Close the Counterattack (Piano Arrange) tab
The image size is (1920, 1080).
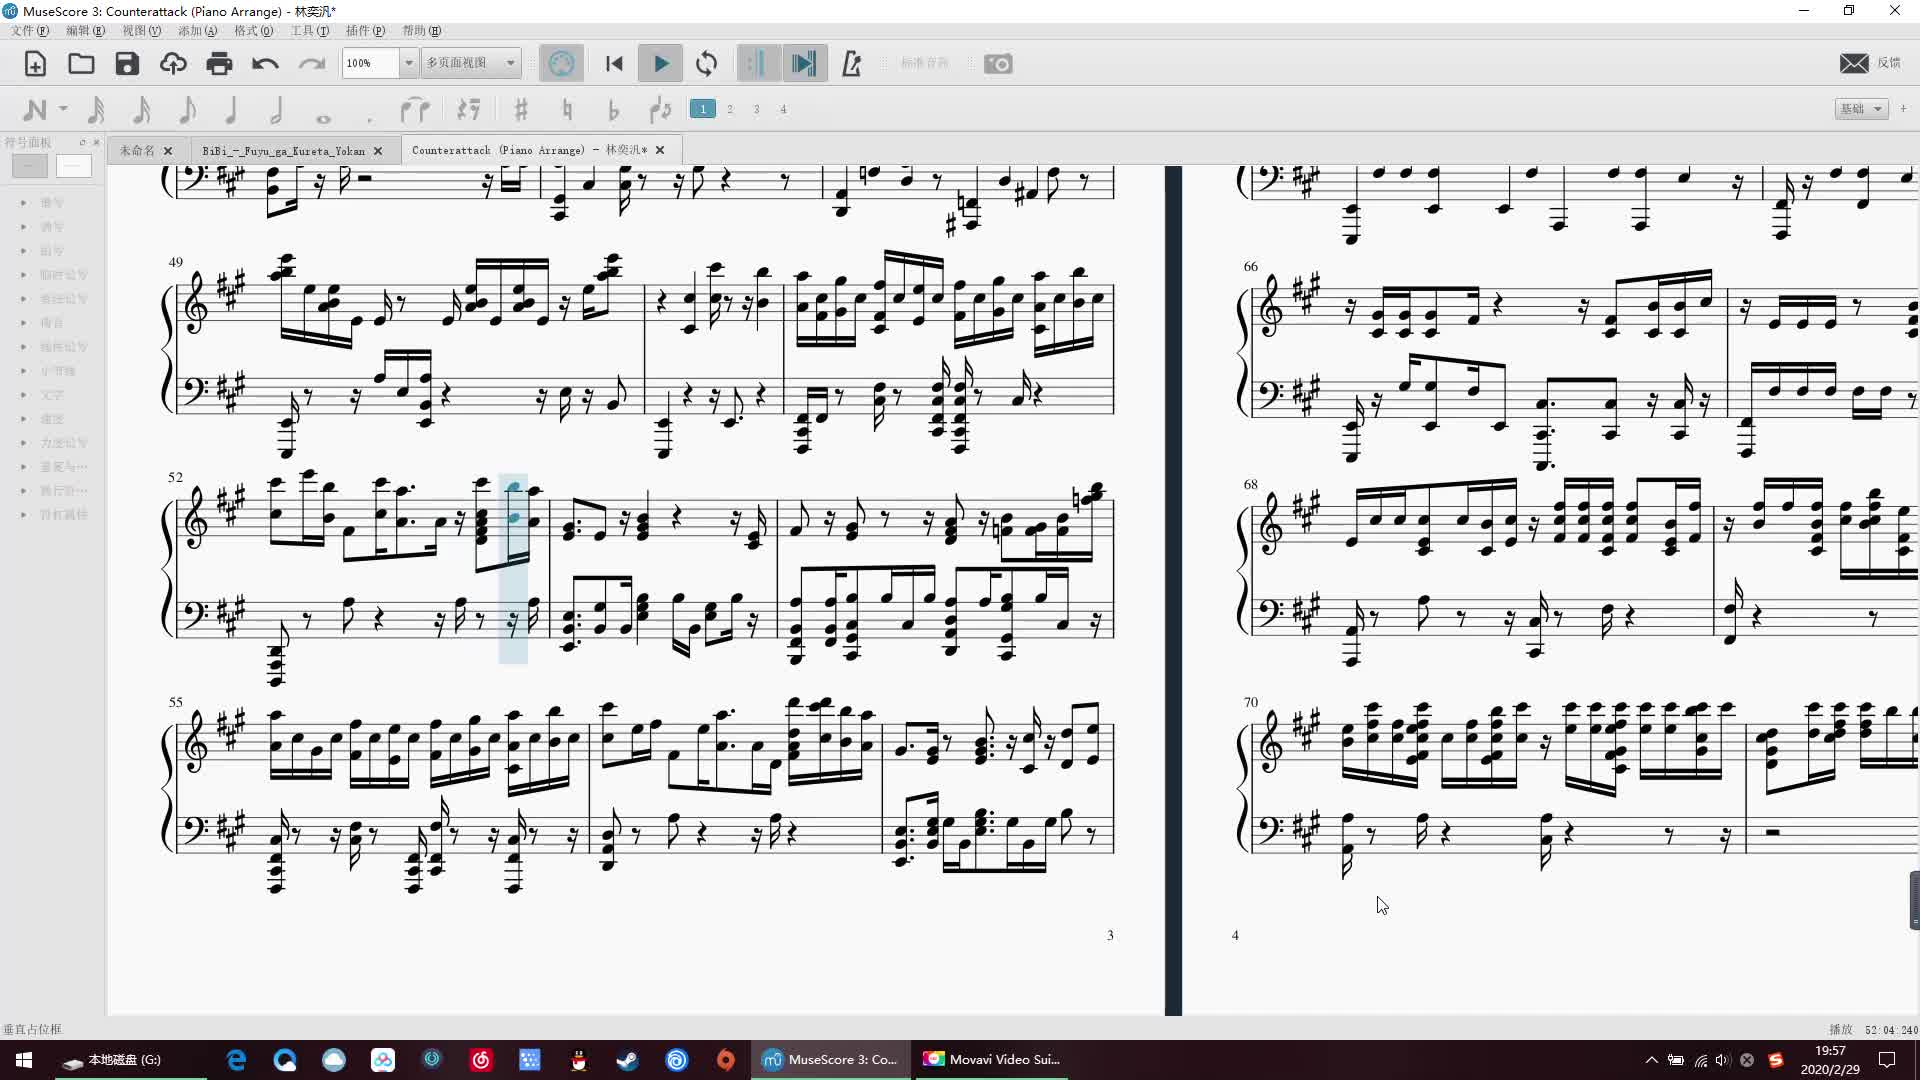[660, 150]
